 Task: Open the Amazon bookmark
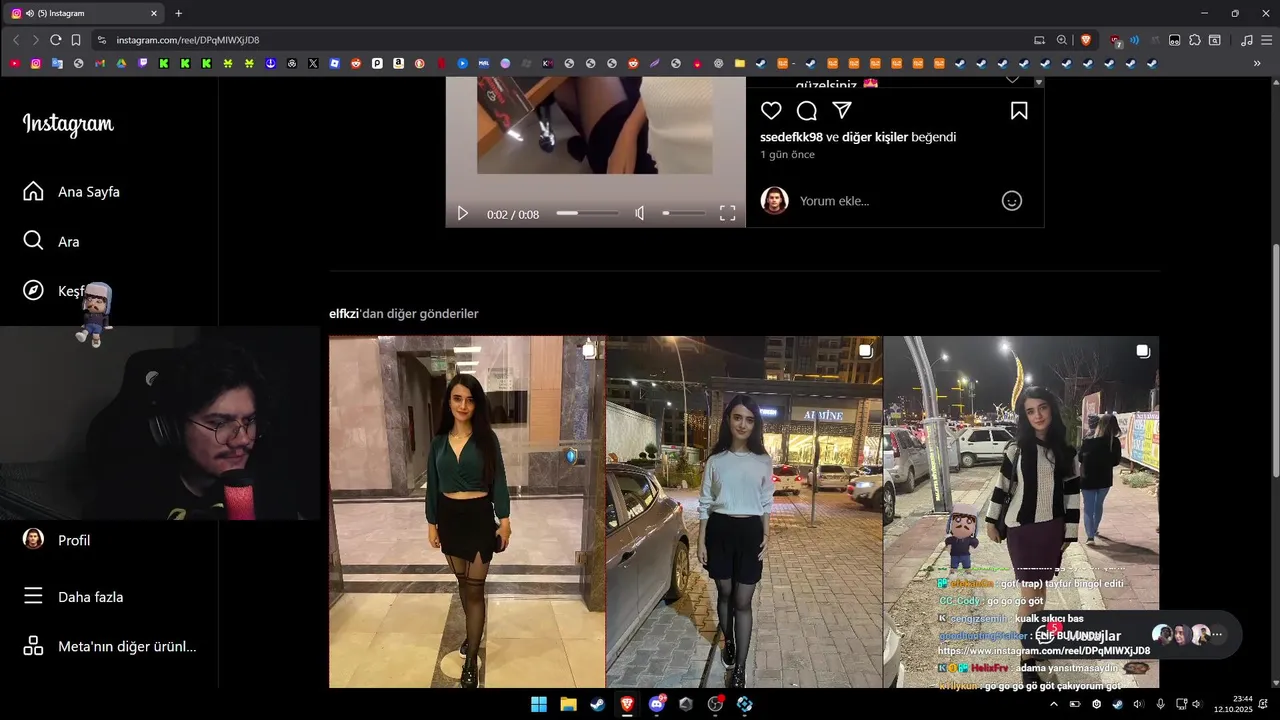coord(398,63)
